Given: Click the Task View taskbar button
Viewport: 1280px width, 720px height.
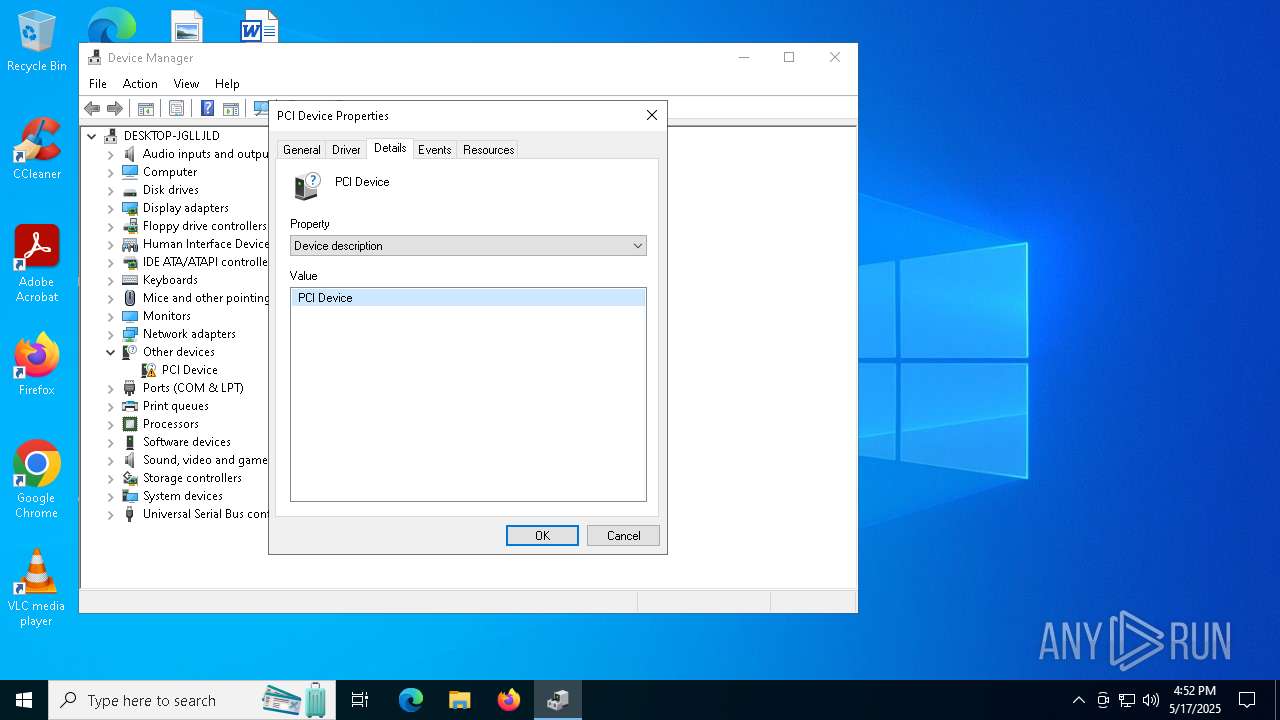Looking at the screenshot, I should (360, 700).
